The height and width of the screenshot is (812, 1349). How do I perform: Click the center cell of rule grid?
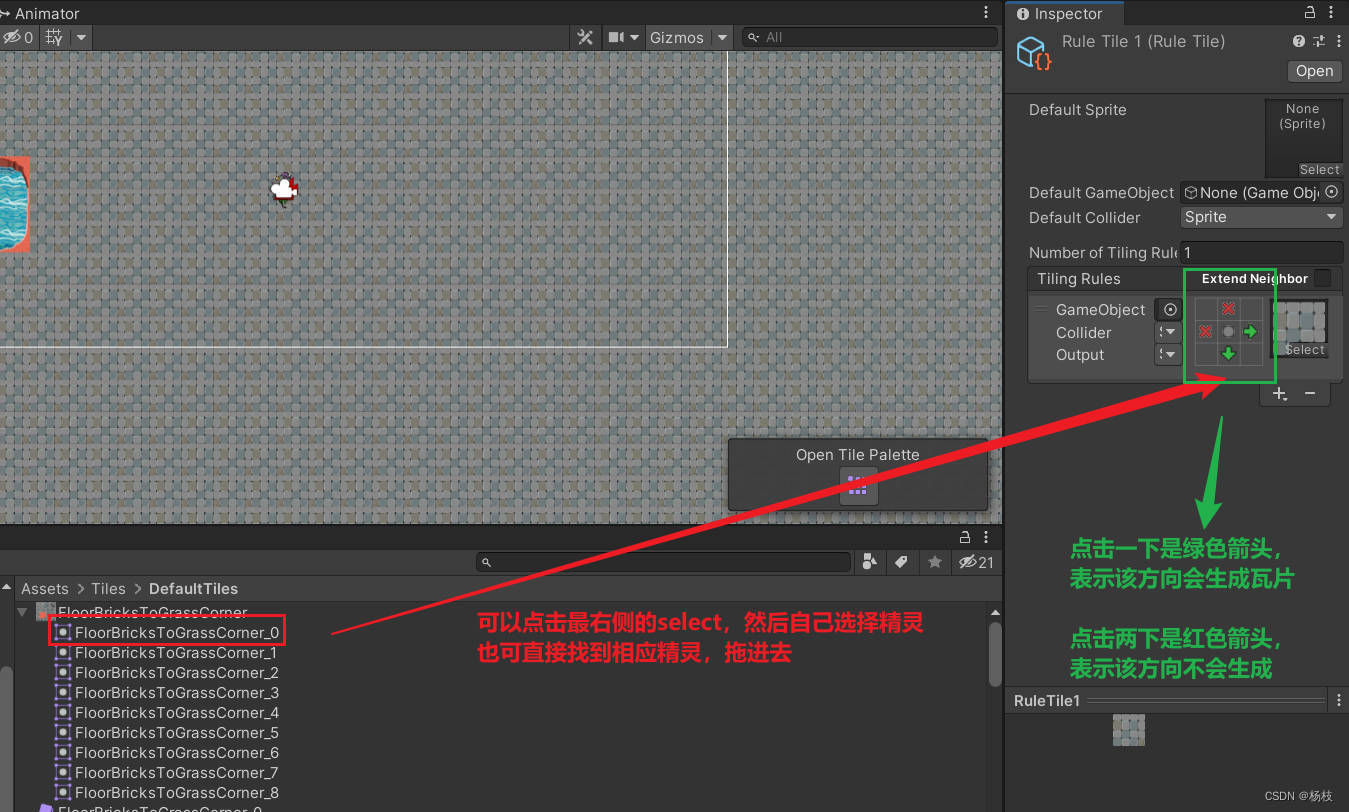1229,331
